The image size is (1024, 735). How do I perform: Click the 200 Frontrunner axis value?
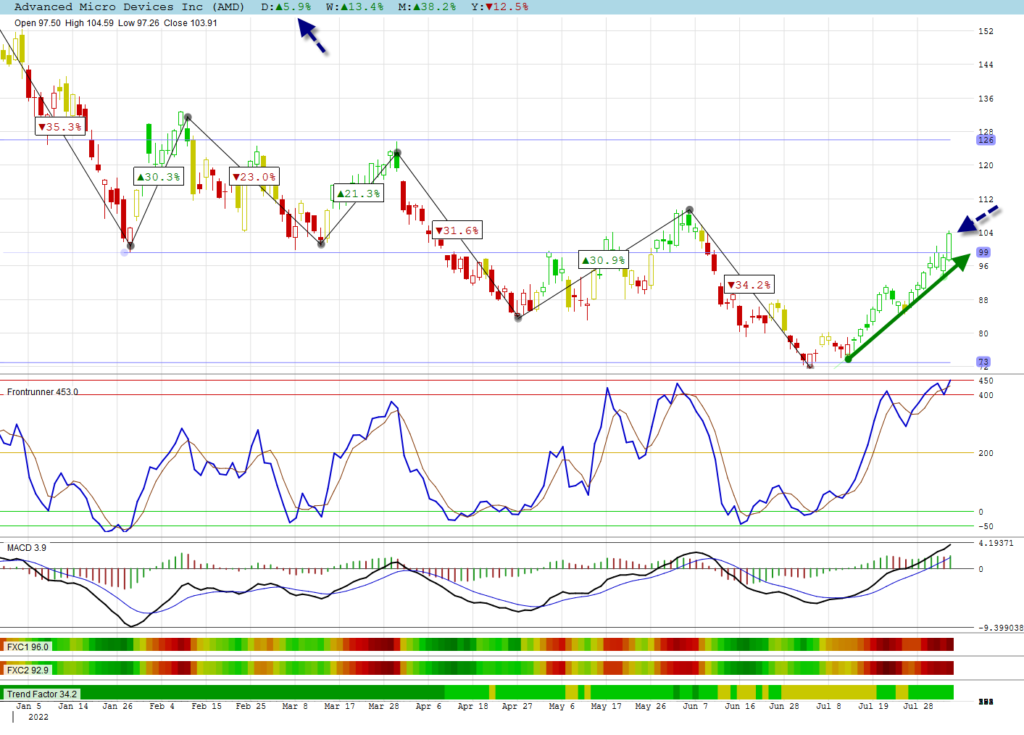[x=985, y=453]
